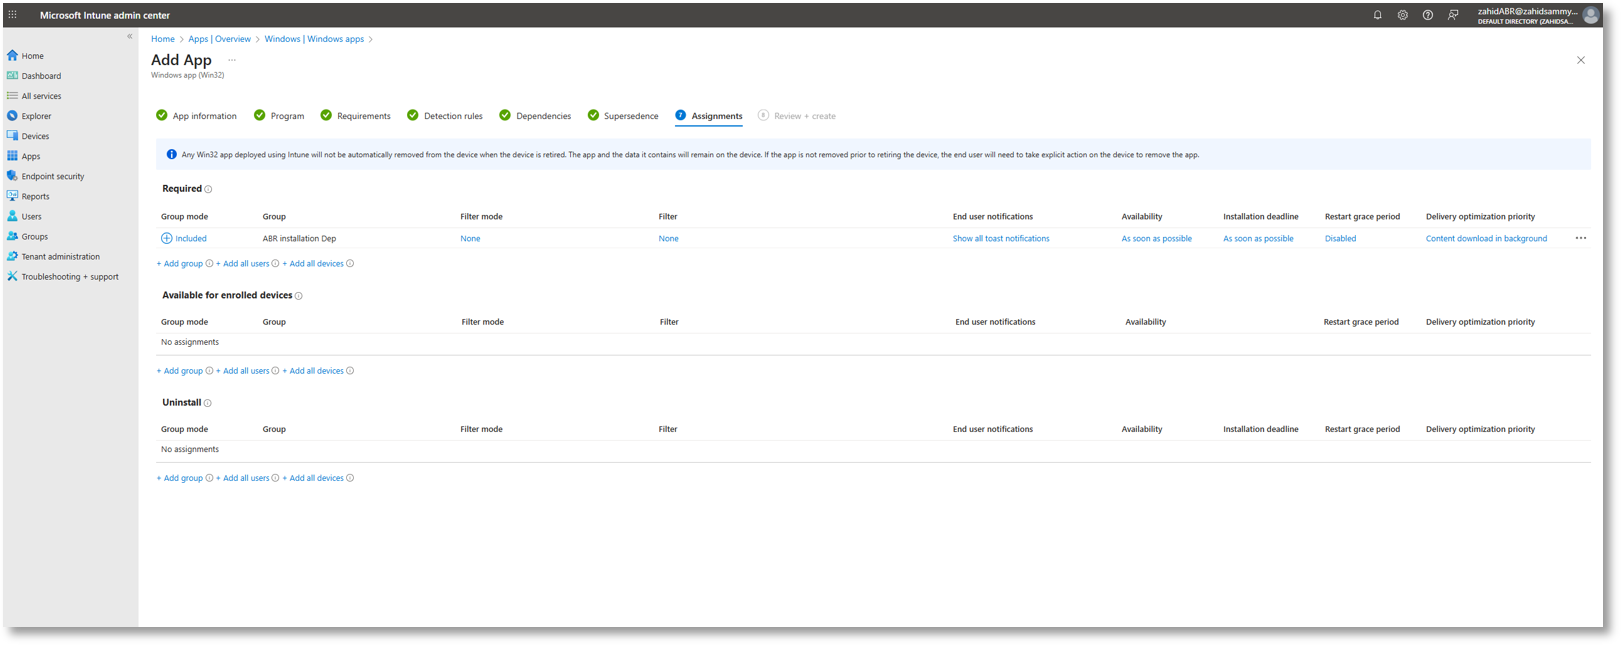
Task: Click the info icon beside Required heading
Action: pos(208,189)
